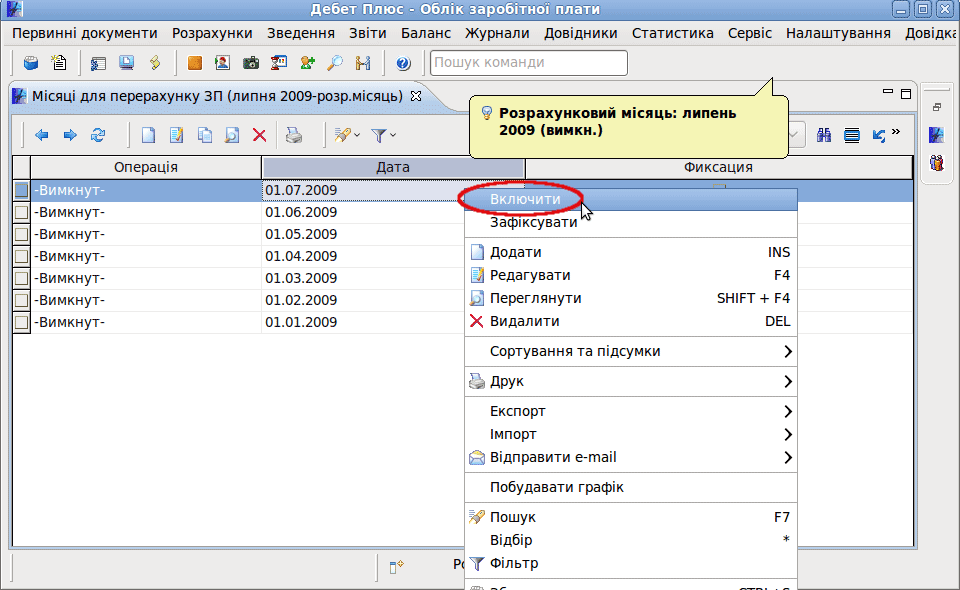Screen dimensions: 960x590
Task: Toggle checkbox for the 01.02.2009 row
Action: (21, 301)
